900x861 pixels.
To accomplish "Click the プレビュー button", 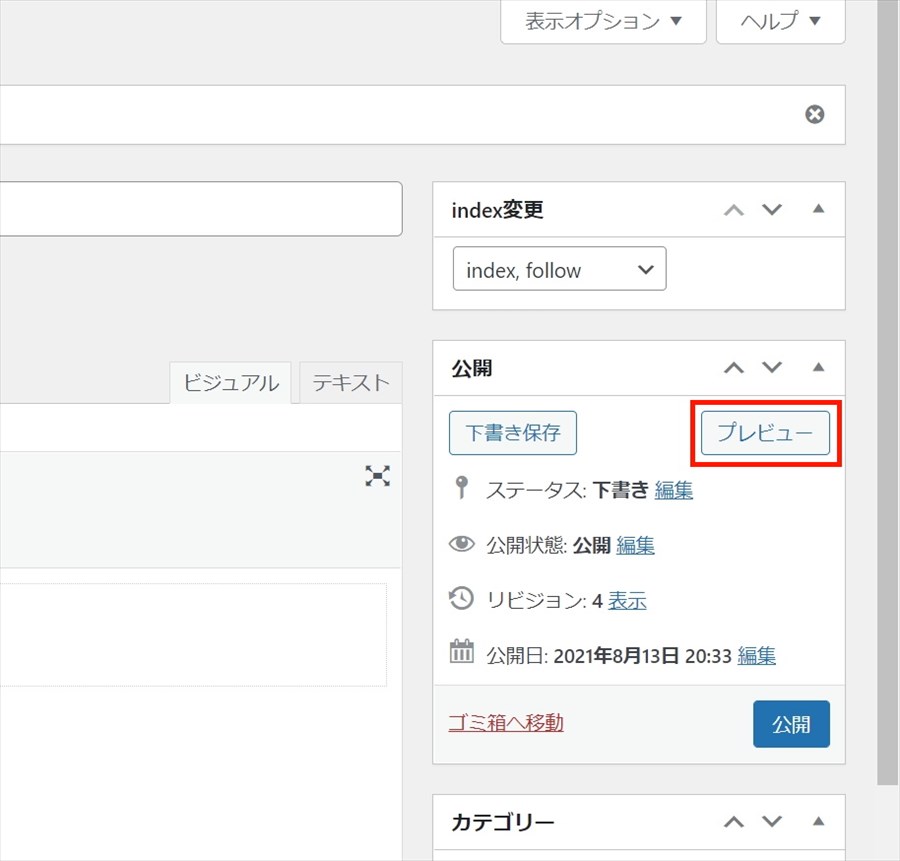I will 765,433.
